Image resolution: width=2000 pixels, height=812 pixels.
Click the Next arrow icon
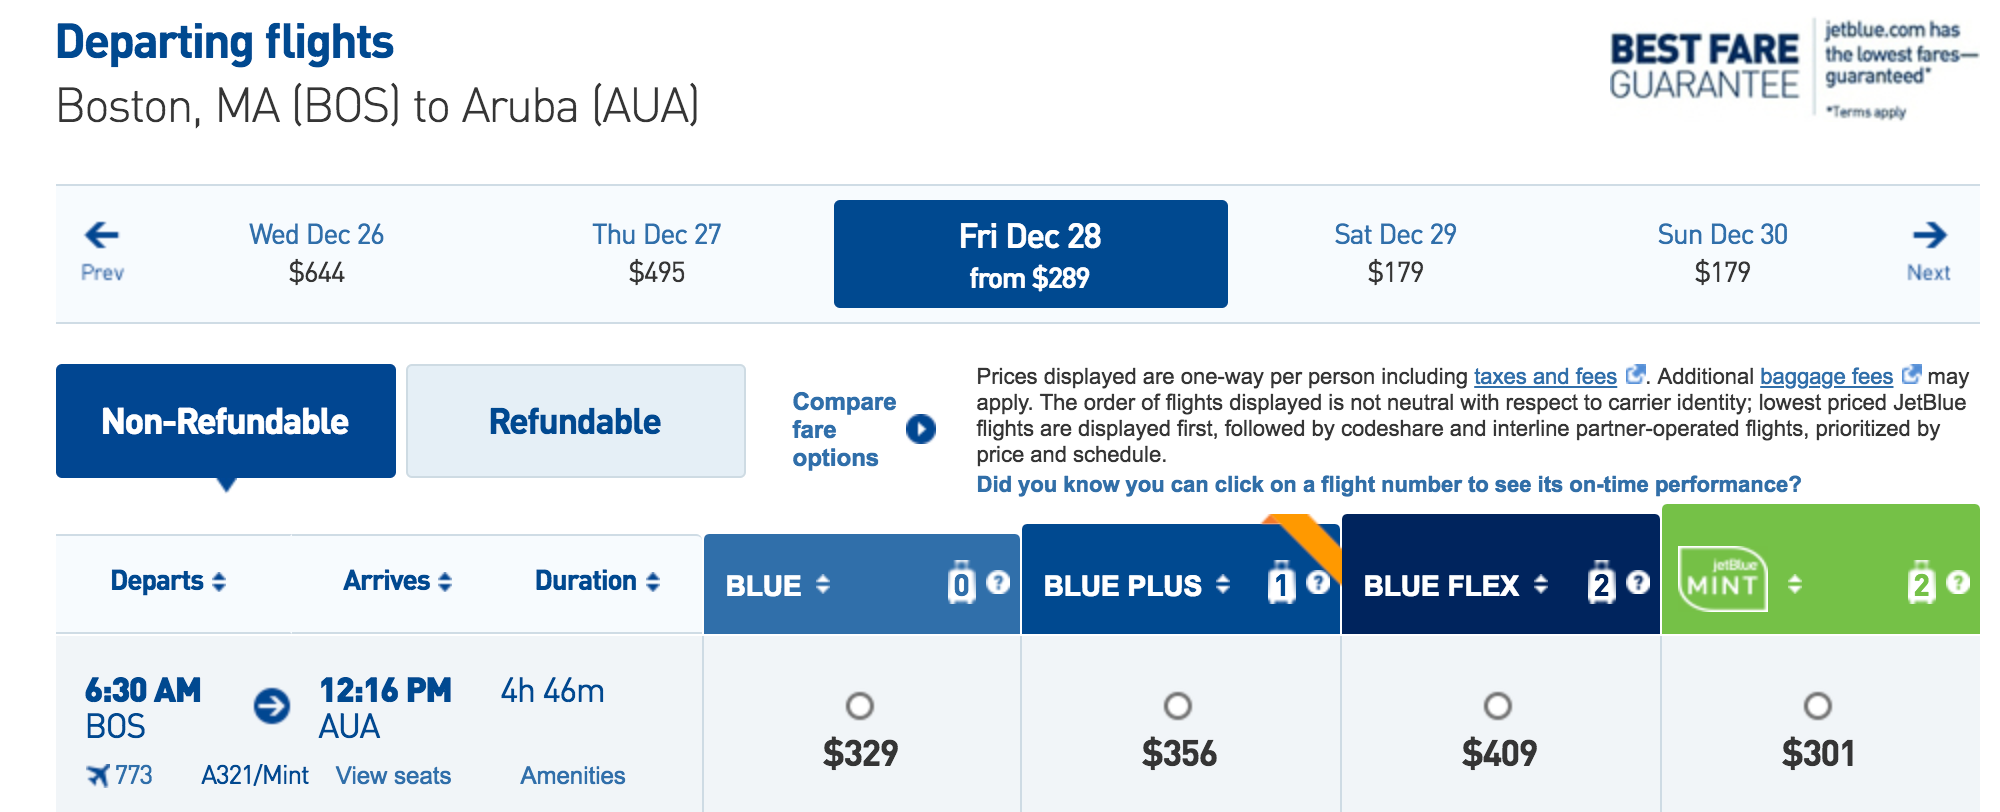pos(1929,236)
